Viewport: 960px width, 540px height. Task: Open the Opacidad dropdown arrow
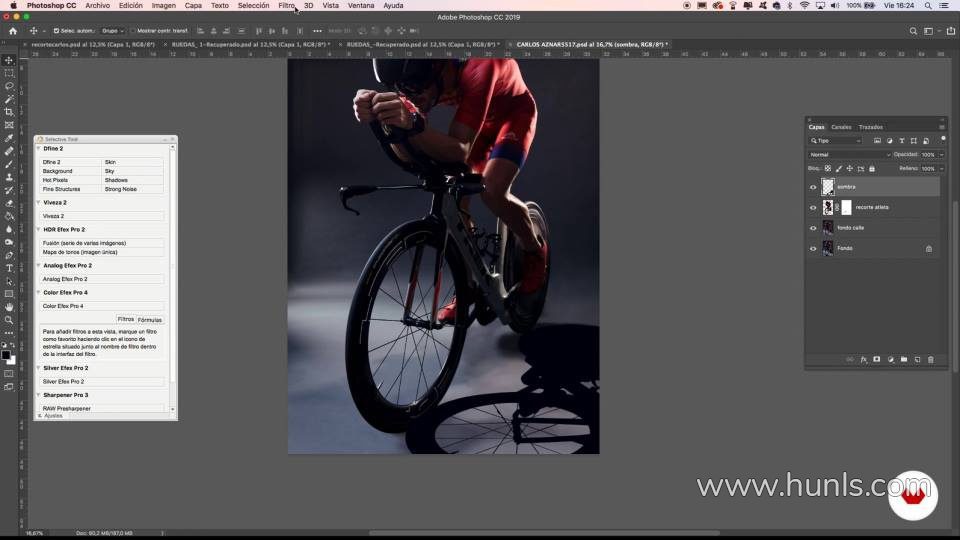[x=942, y=155]
